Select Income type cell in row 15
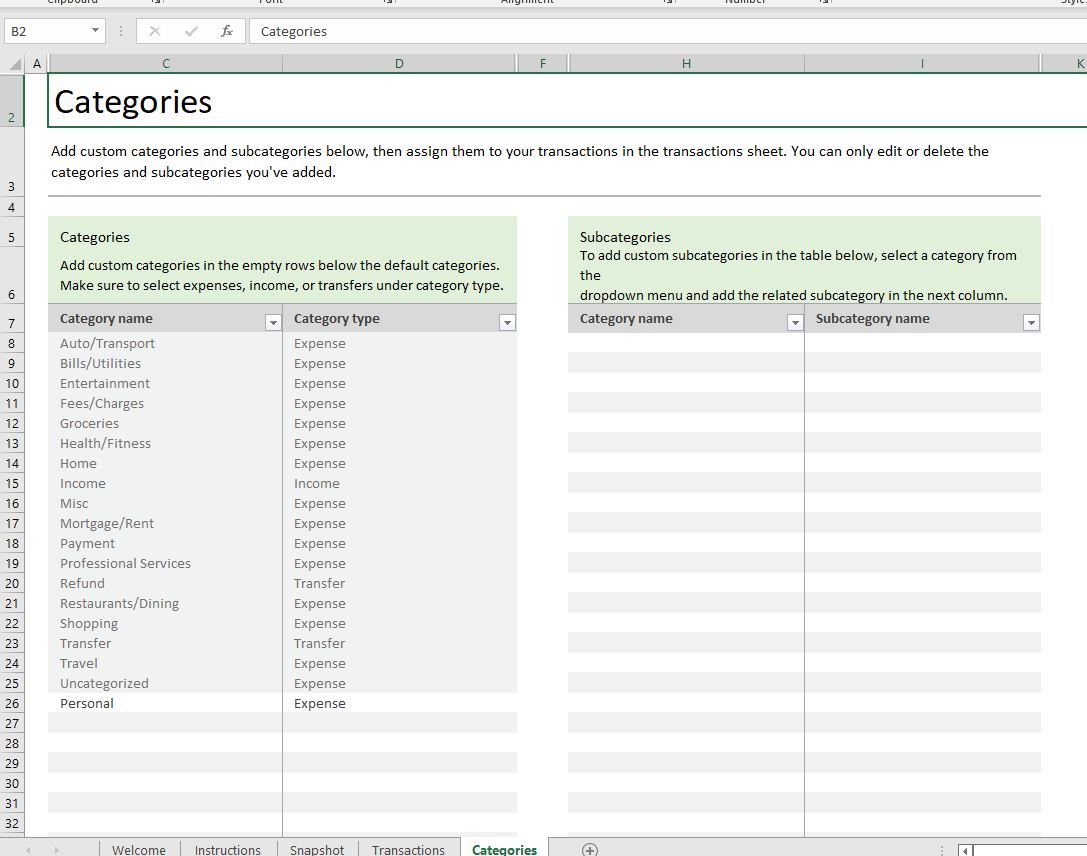This screenshot has height=856, width=1087. click(400, 484)
